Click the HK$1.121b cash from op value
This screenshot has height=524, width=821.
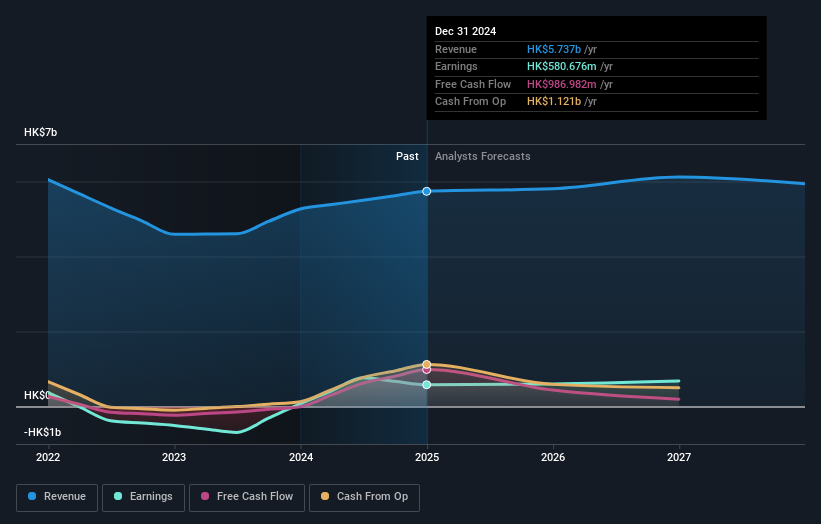(x=554, y=102)
